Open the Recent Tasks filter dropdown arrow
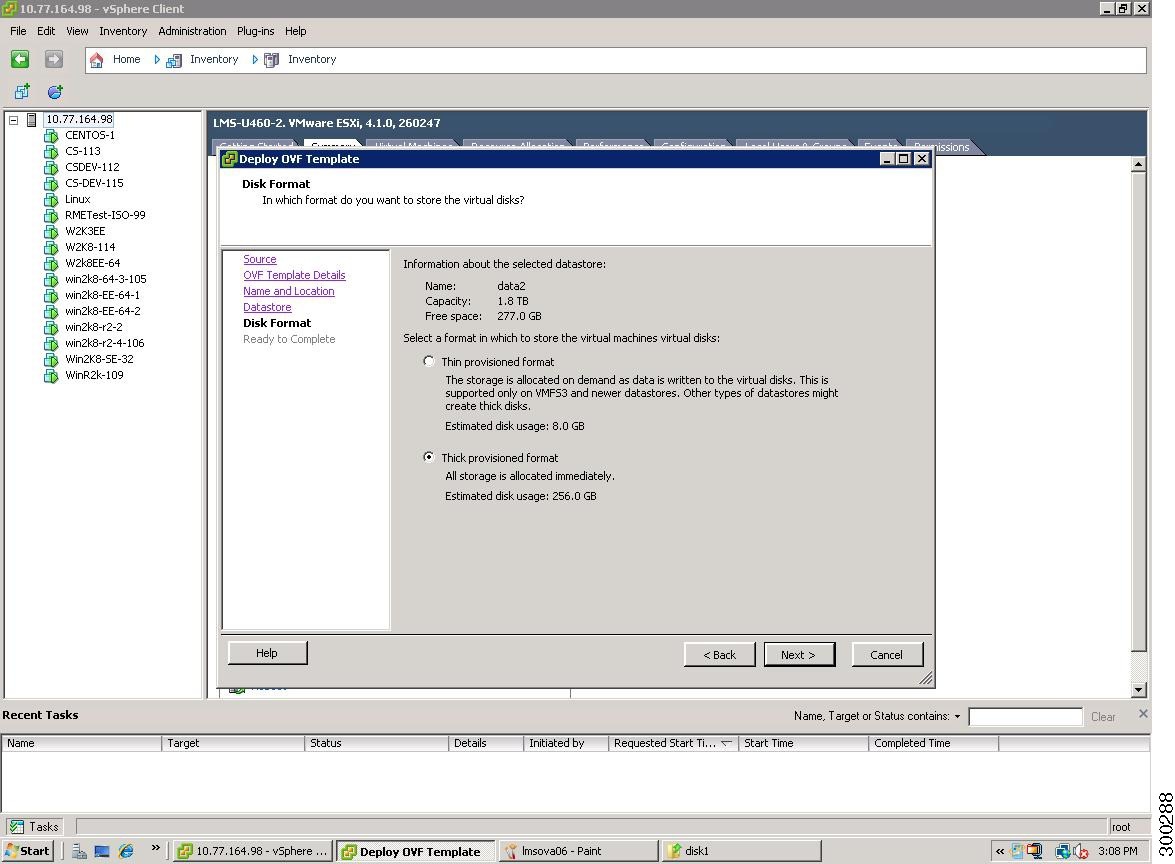This screenshot has height=864, width=1175. point(957,716)
